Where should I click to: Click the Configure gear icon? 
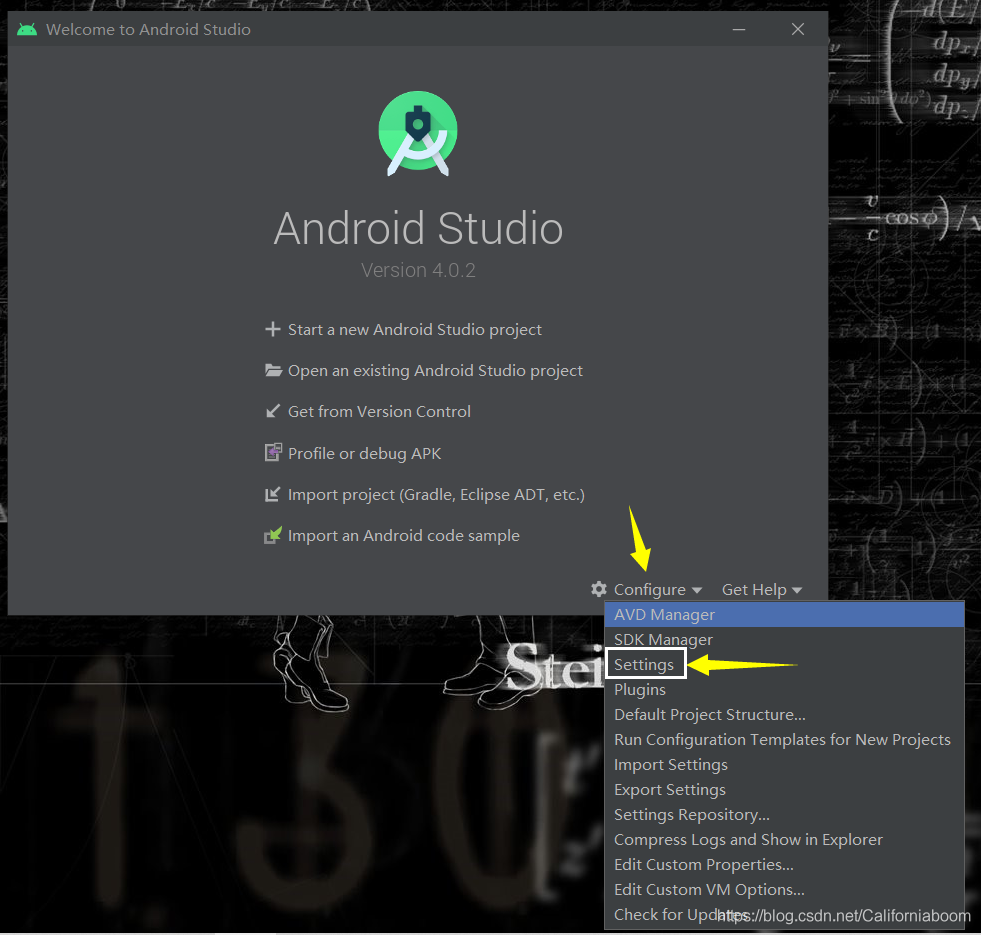(599, 589)
